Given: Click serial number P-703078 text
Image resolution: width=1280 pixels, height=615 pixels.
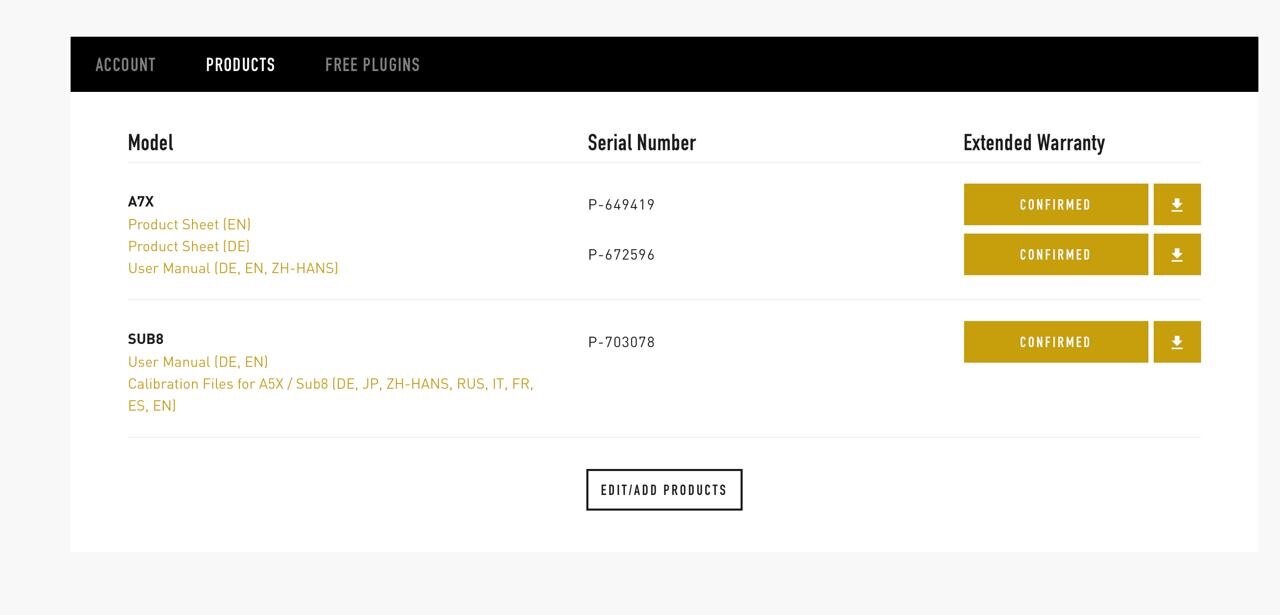Looking at the screenshot, I should tap(621, 342).
